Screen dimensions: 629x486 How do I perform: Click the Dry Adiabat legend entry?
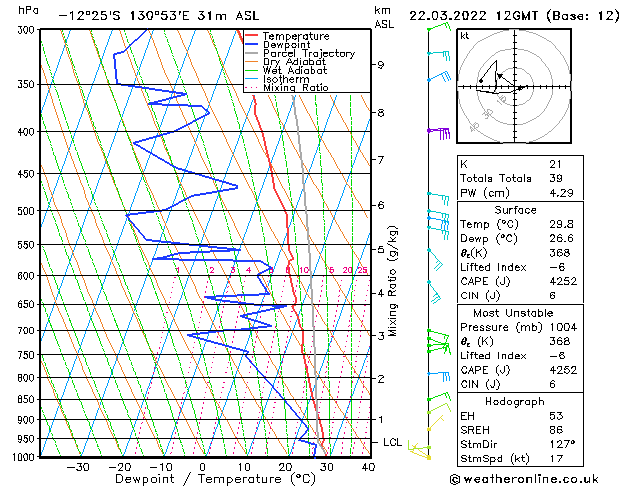[x=294, y=62]
